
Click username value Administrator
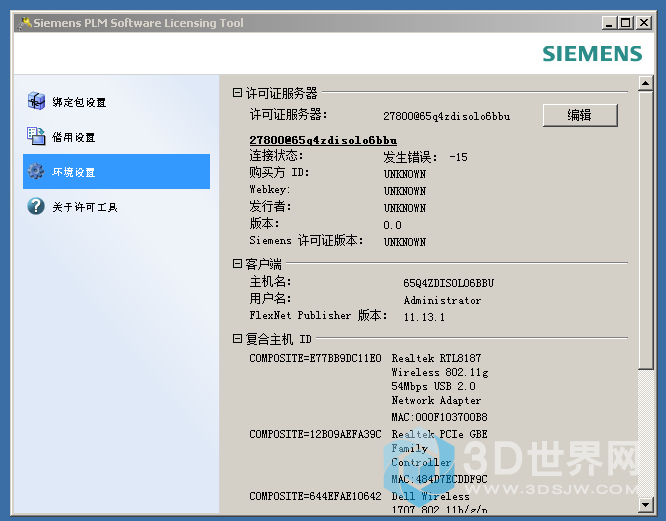442,300
